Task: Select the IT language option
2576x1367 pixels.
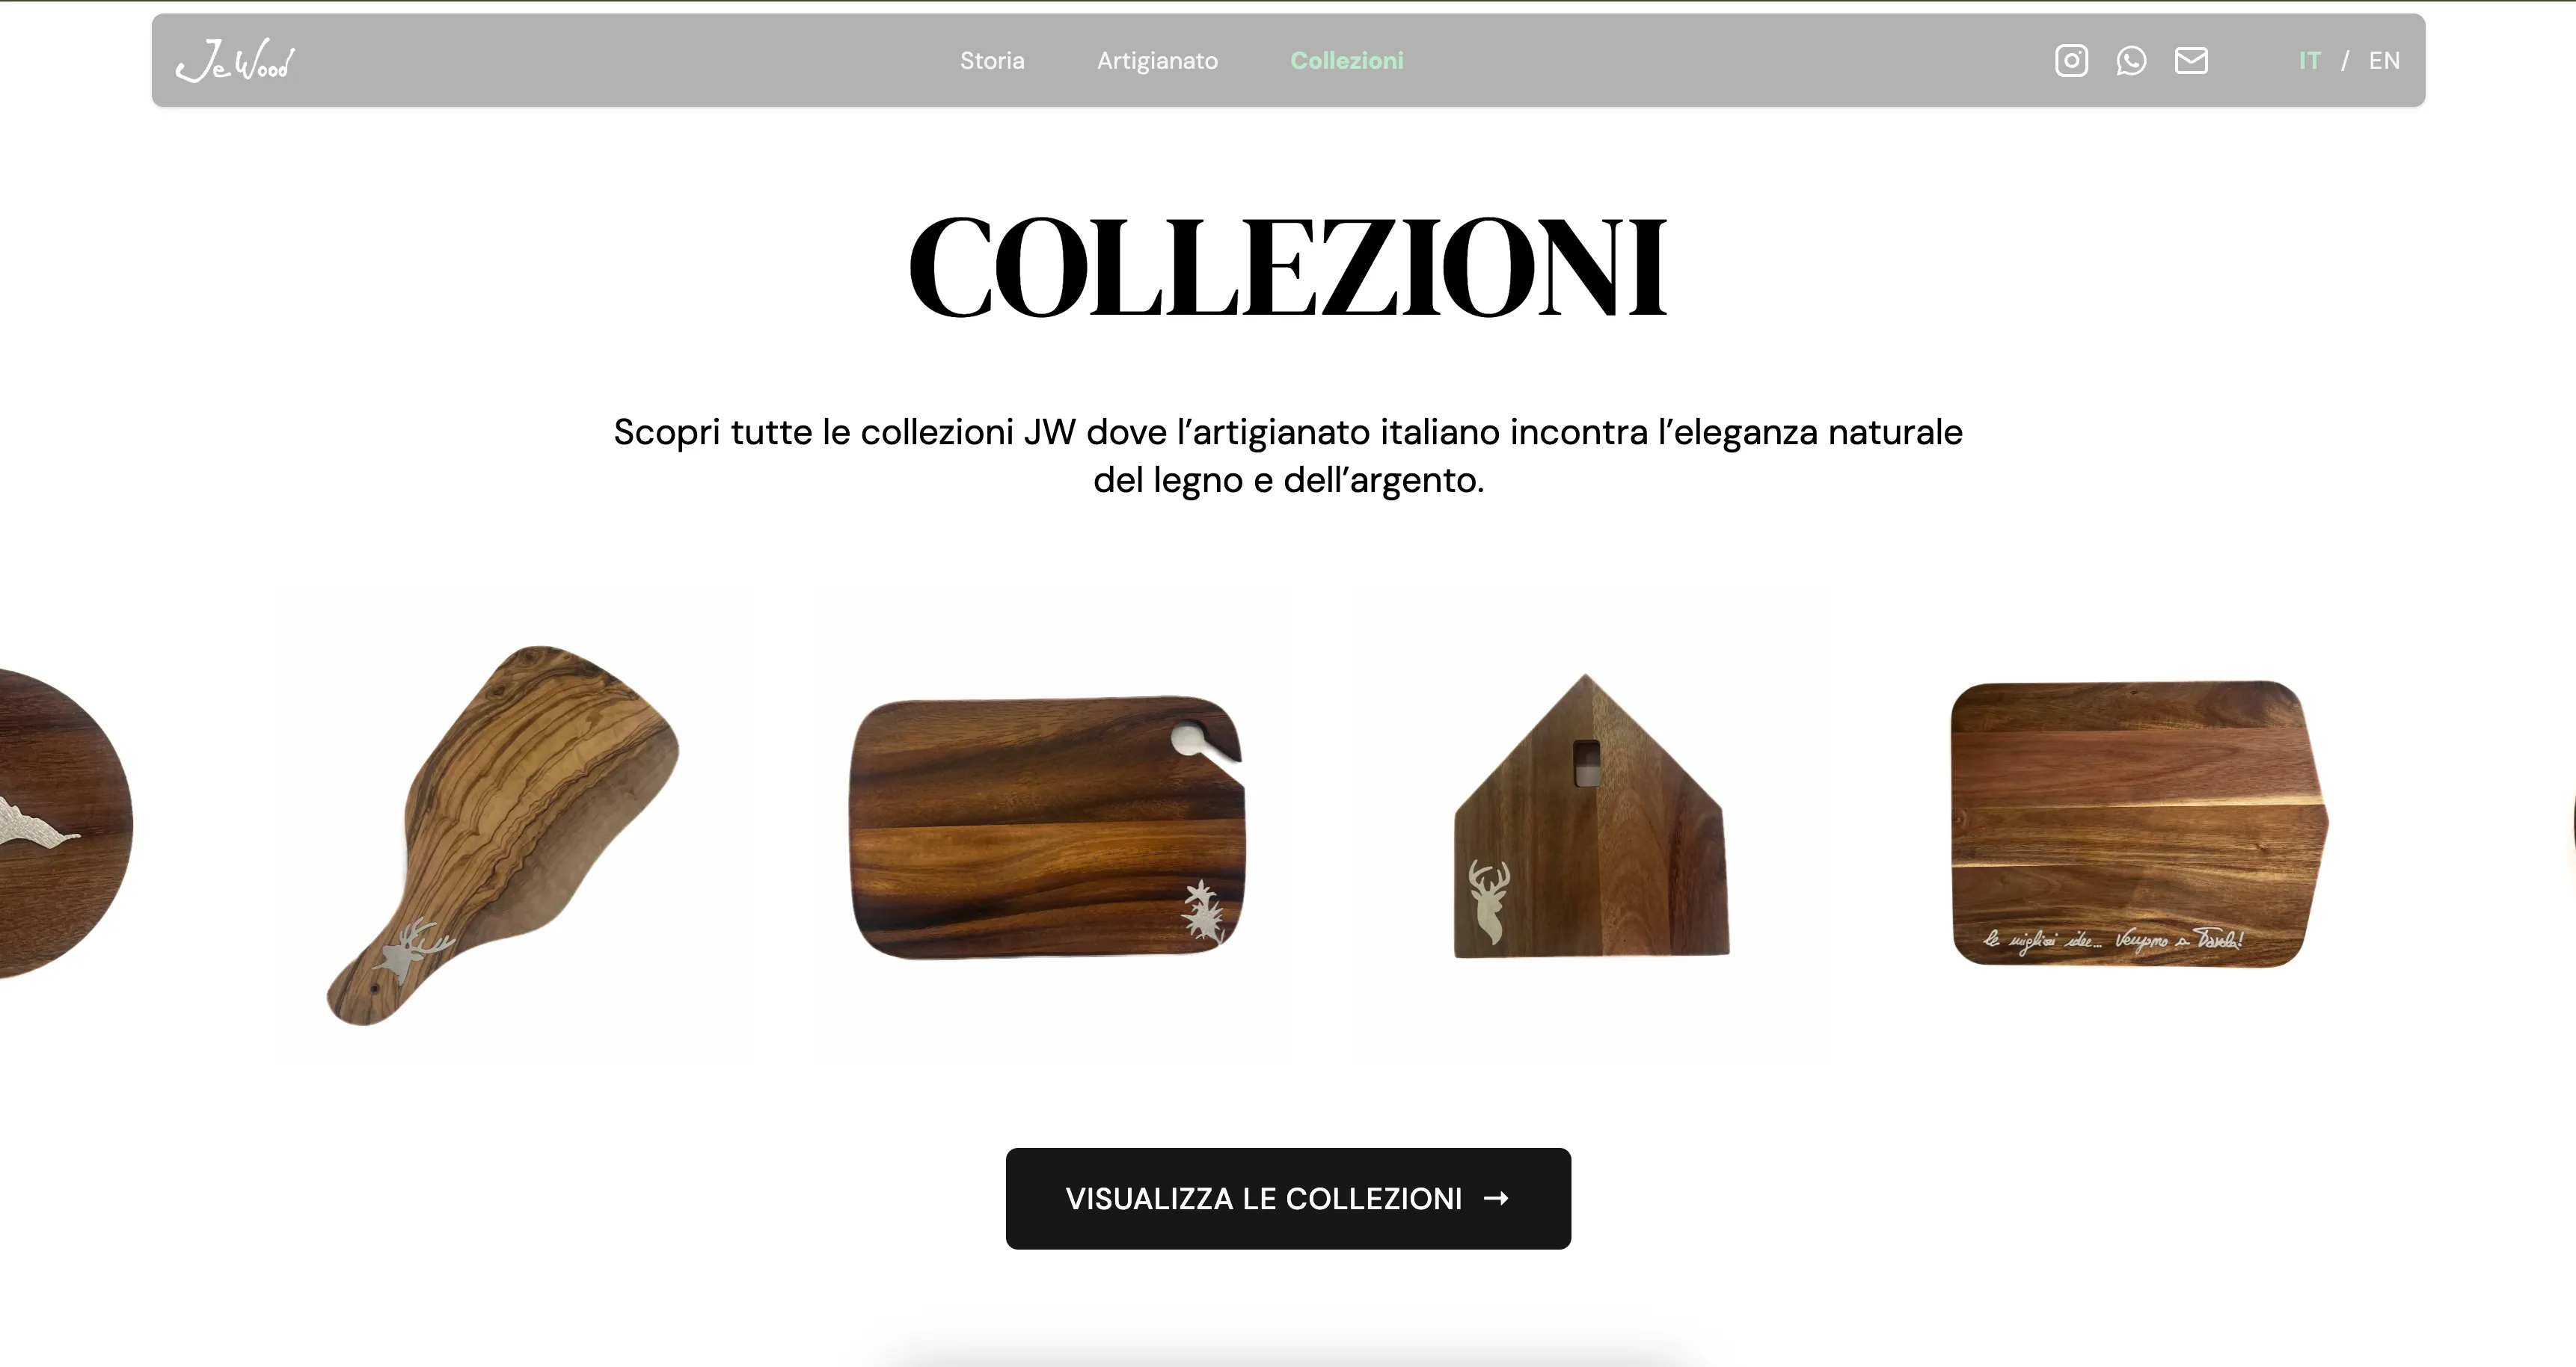Action: (x=2309, y=60)
